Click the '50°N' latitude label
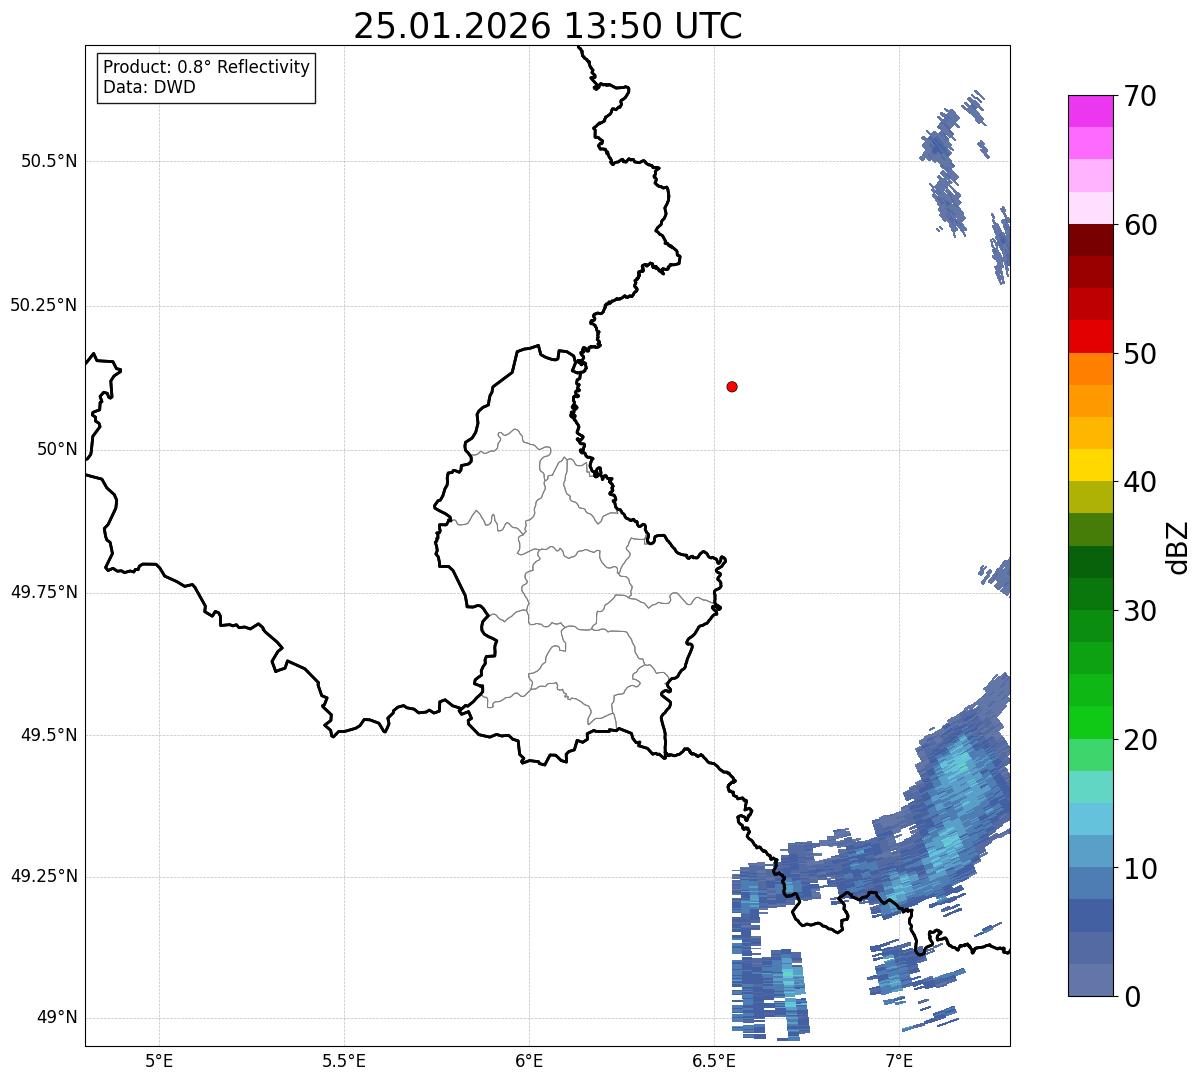Screen dimensions: 1202x1081 57,449
